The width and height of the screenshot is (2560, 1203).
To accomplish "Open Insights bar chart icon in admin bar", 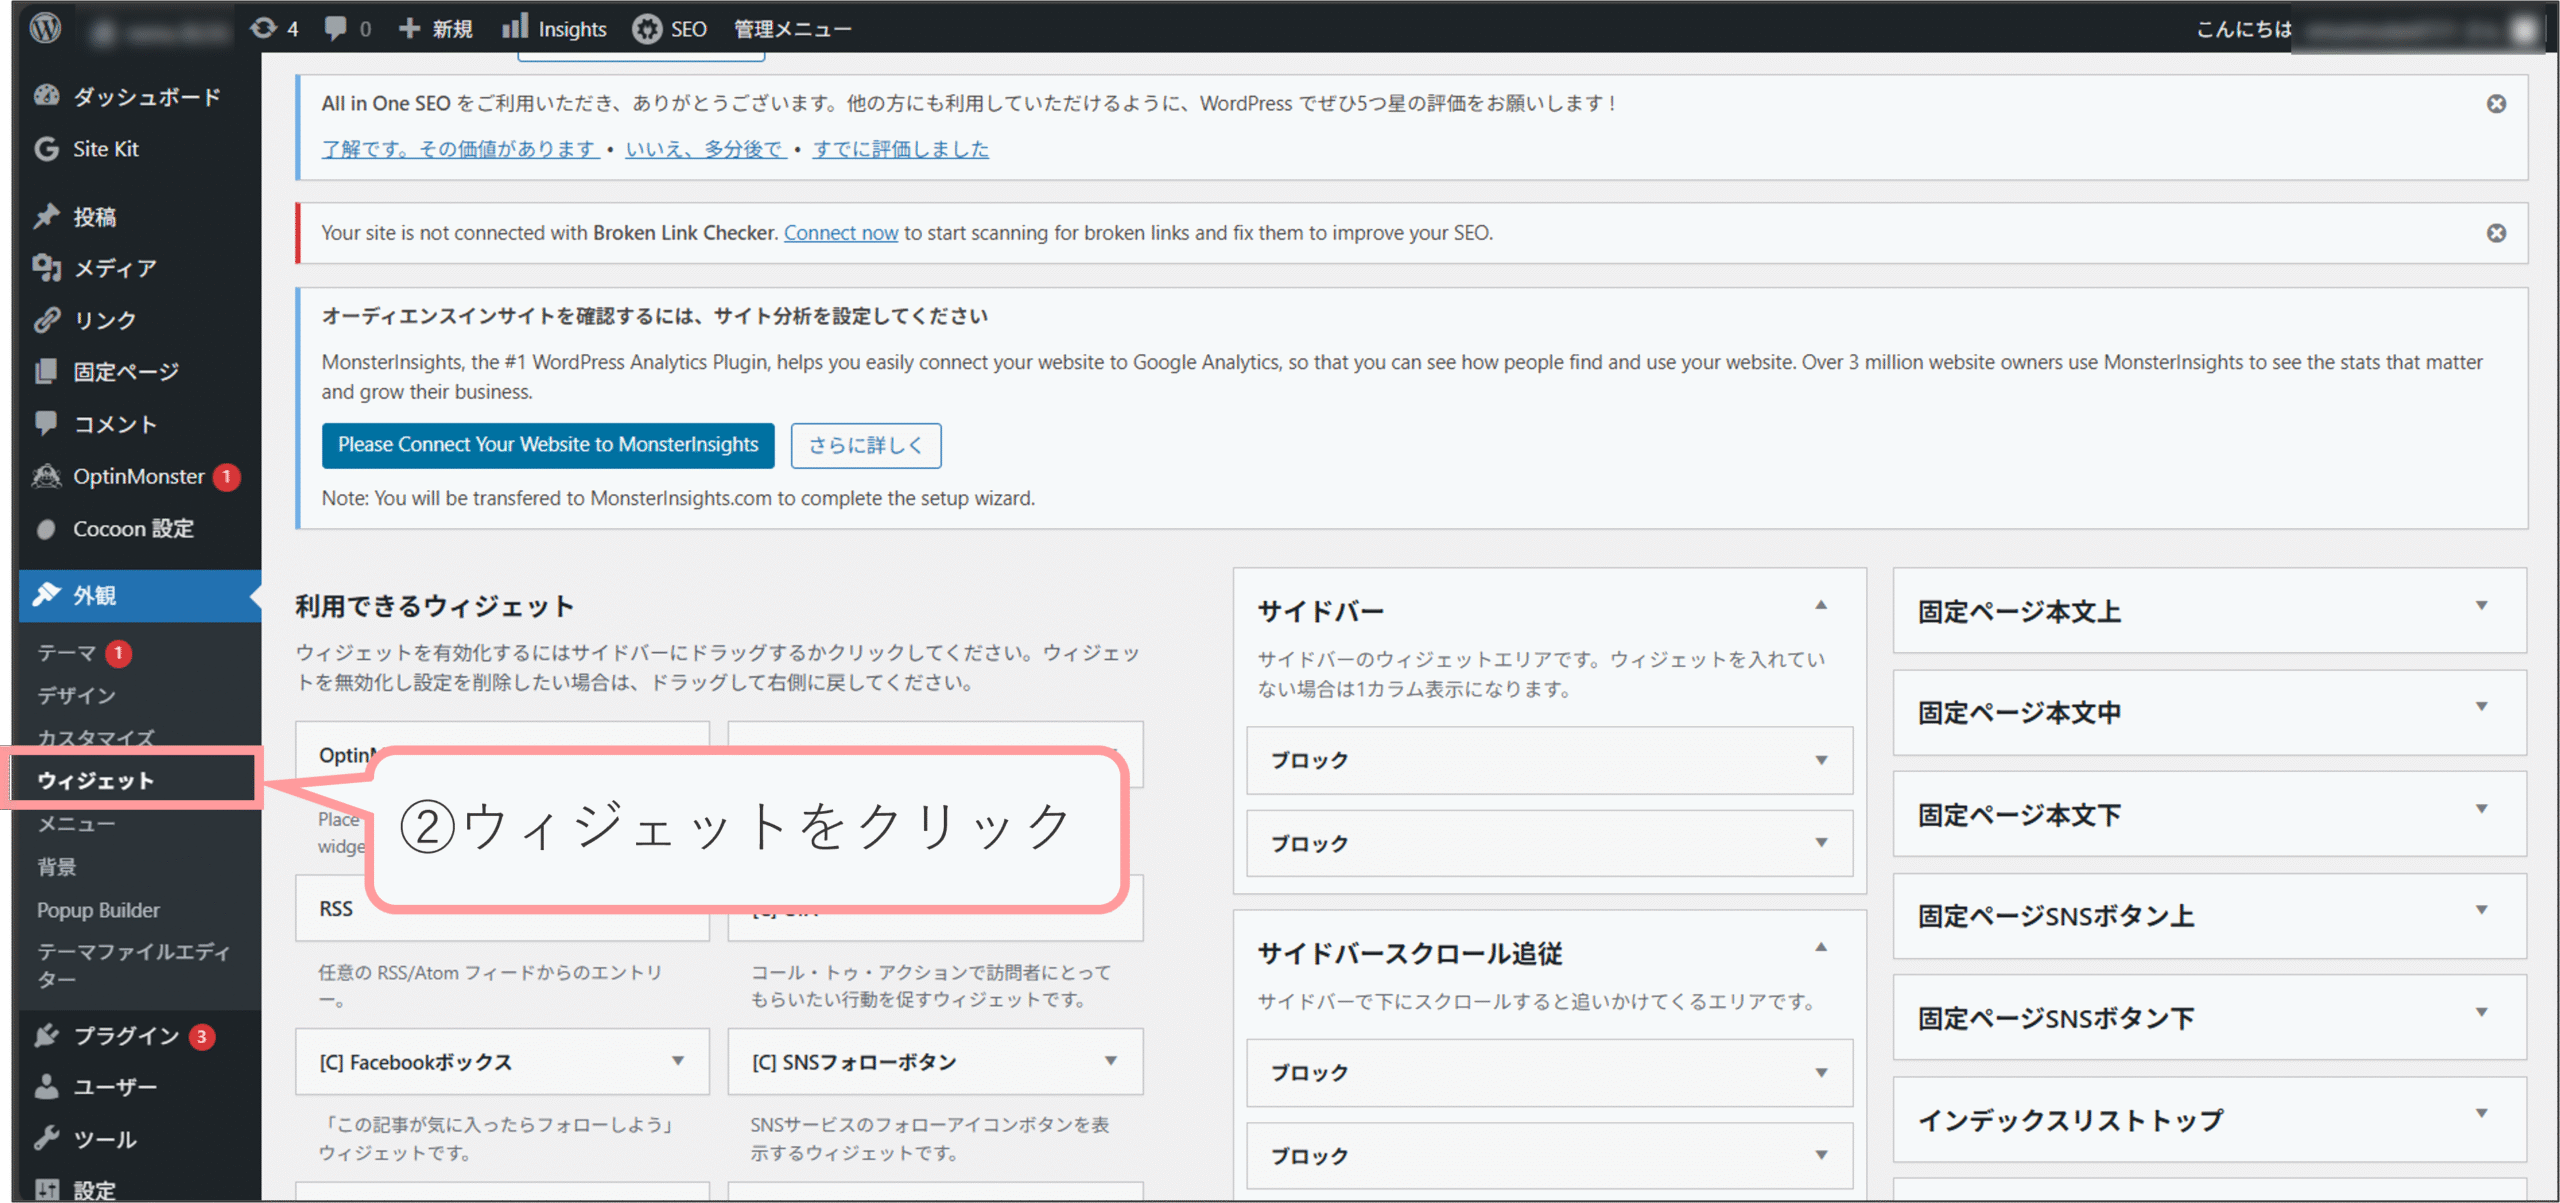I will pyautogui.click(x=515, y=27).
